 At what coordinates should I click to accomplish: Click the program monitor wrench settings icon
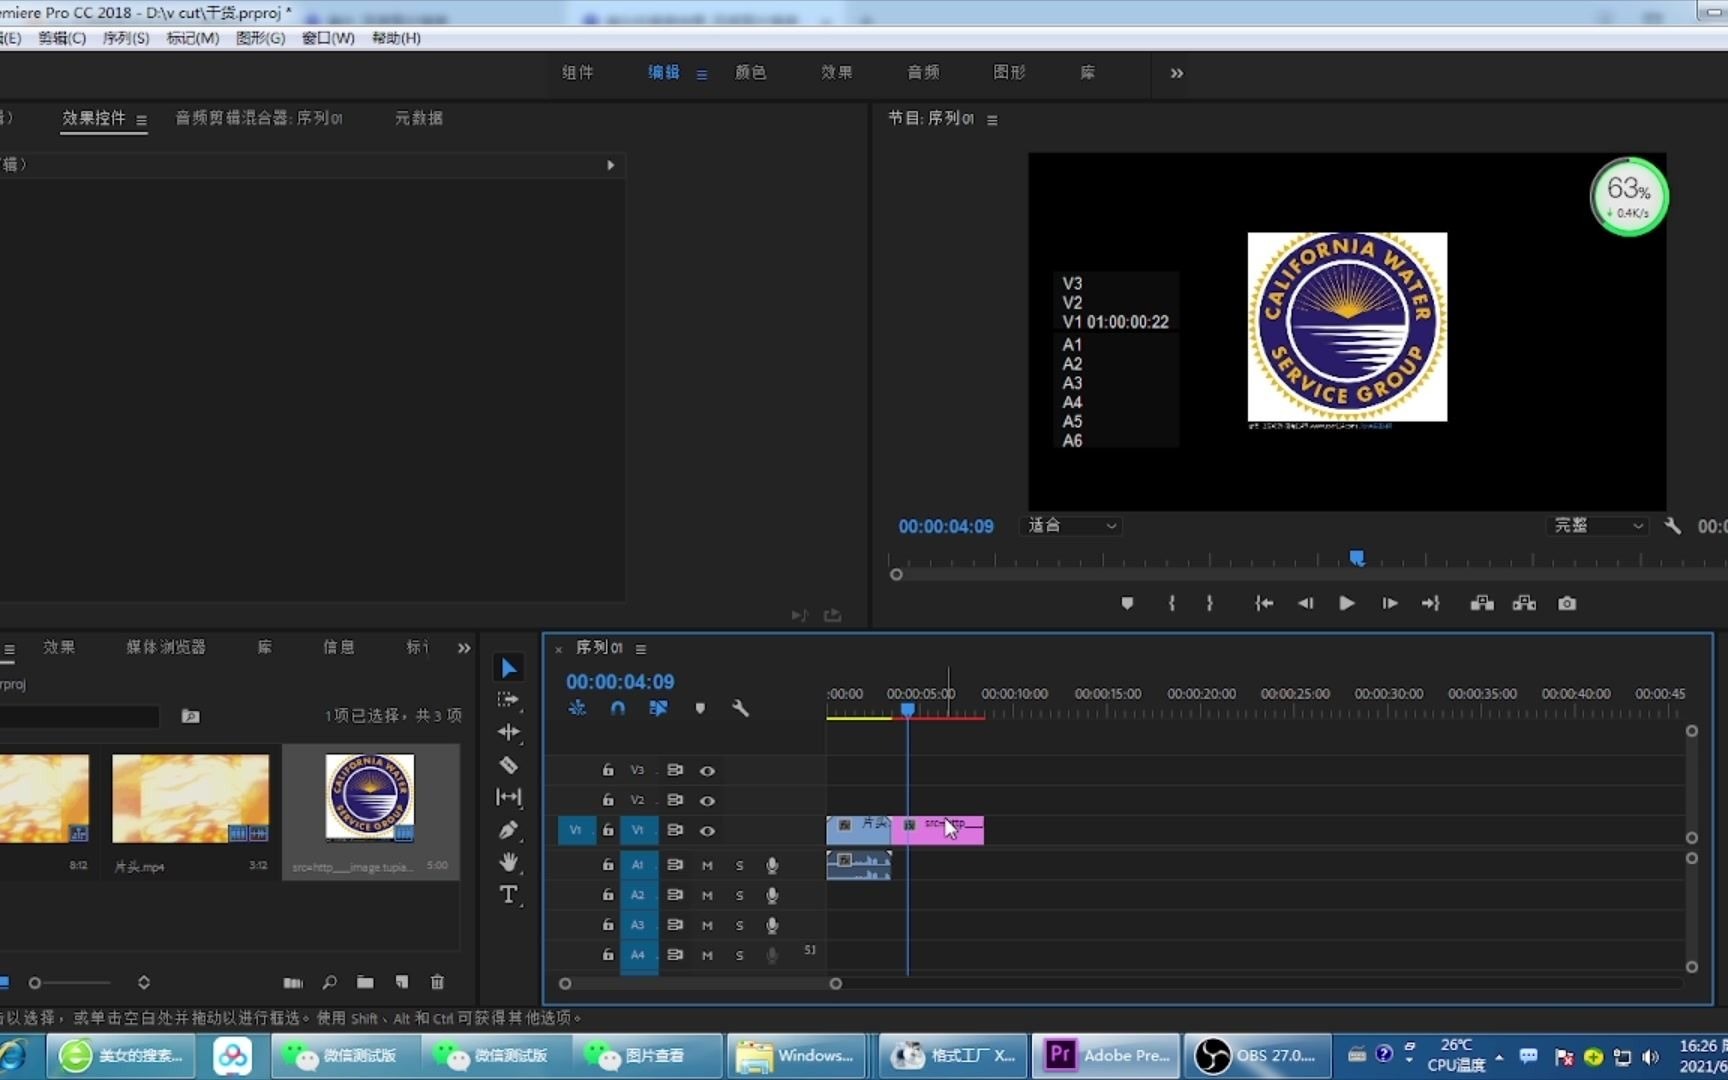pyautogui.click(x=1672, y=526)
